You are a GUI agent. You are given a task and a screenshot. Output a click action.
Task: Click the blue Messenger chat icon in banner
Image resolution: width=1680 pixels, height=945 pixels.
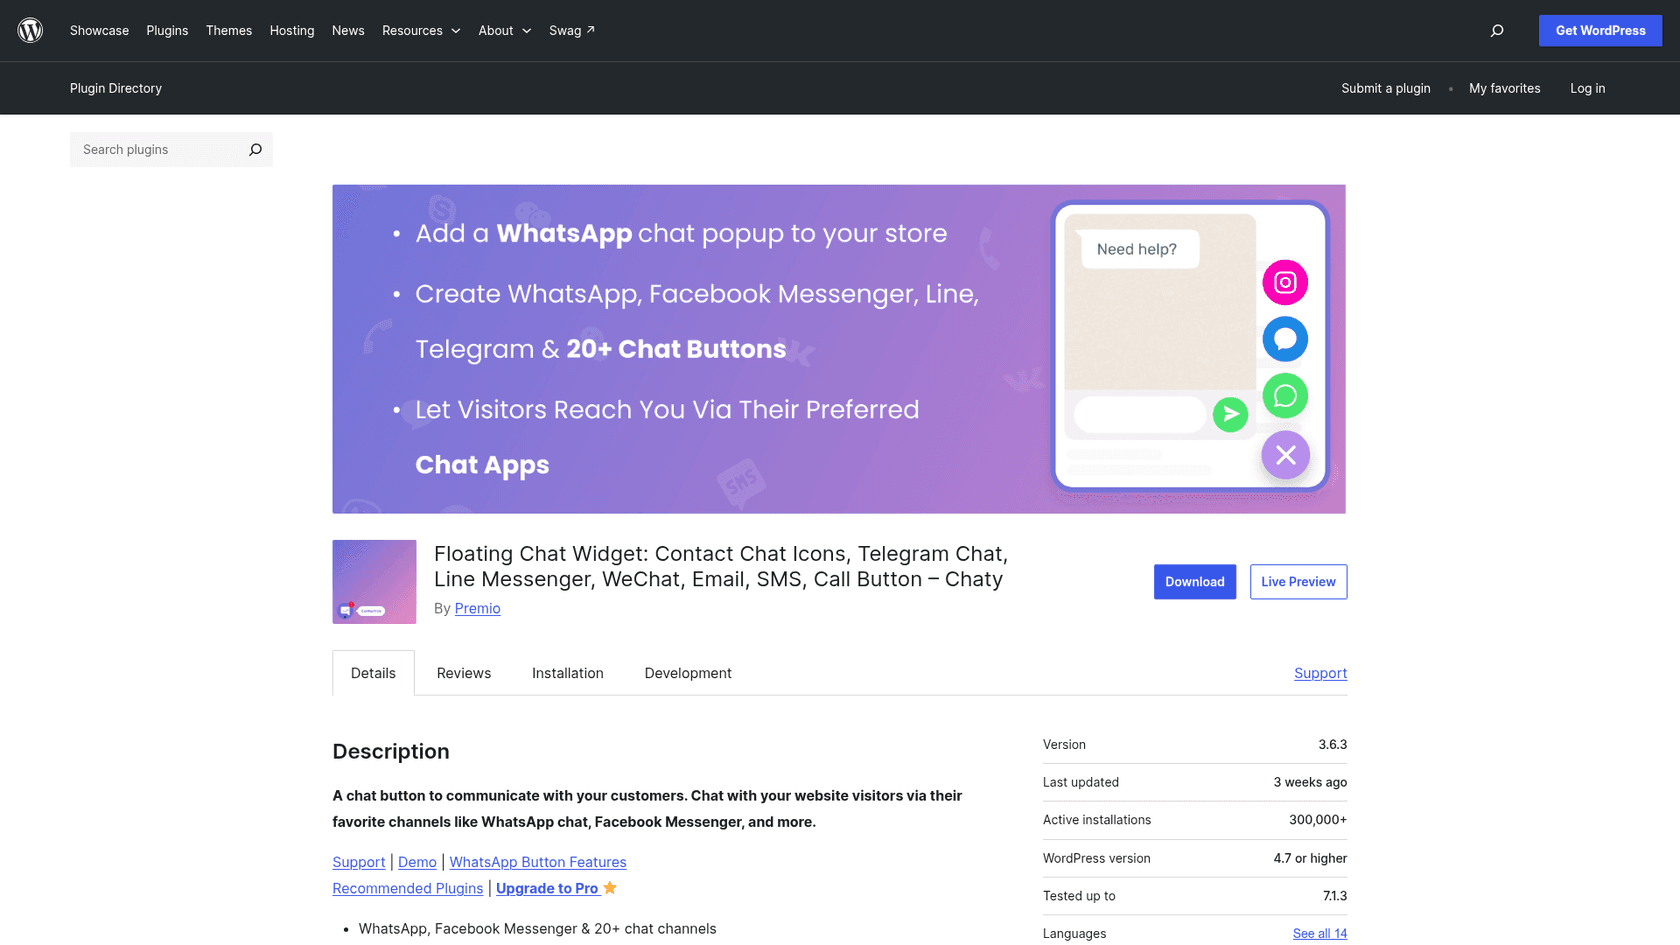click(x=1285, y=339)
